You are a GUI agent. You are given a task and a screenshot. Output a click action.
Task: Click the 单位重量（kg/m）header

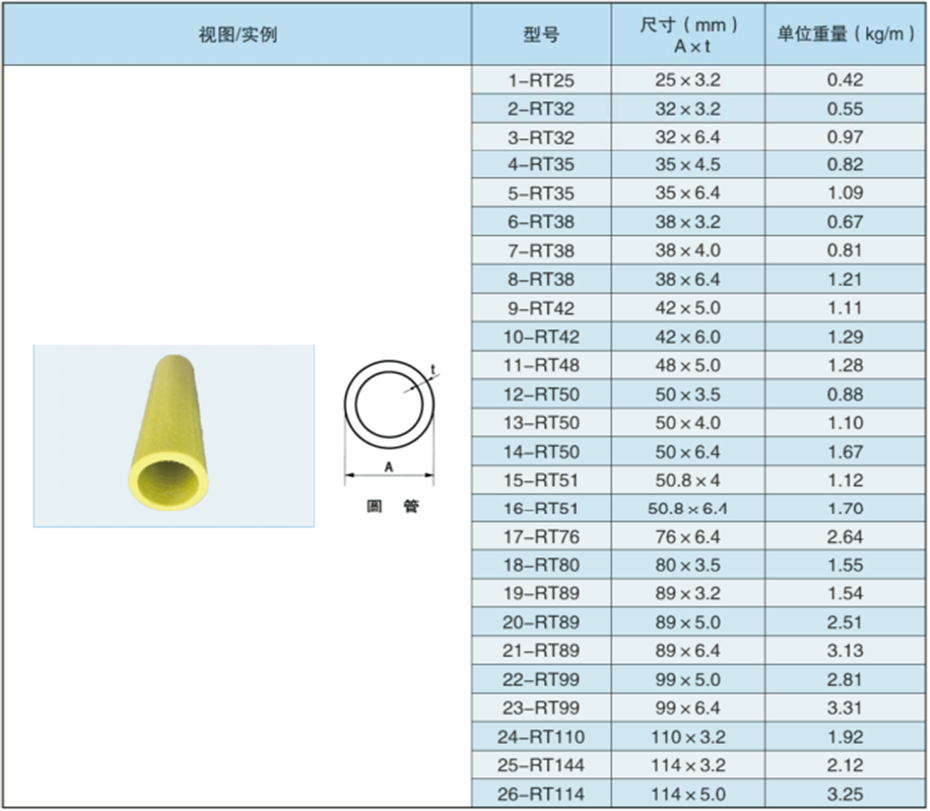coord(845,32)
